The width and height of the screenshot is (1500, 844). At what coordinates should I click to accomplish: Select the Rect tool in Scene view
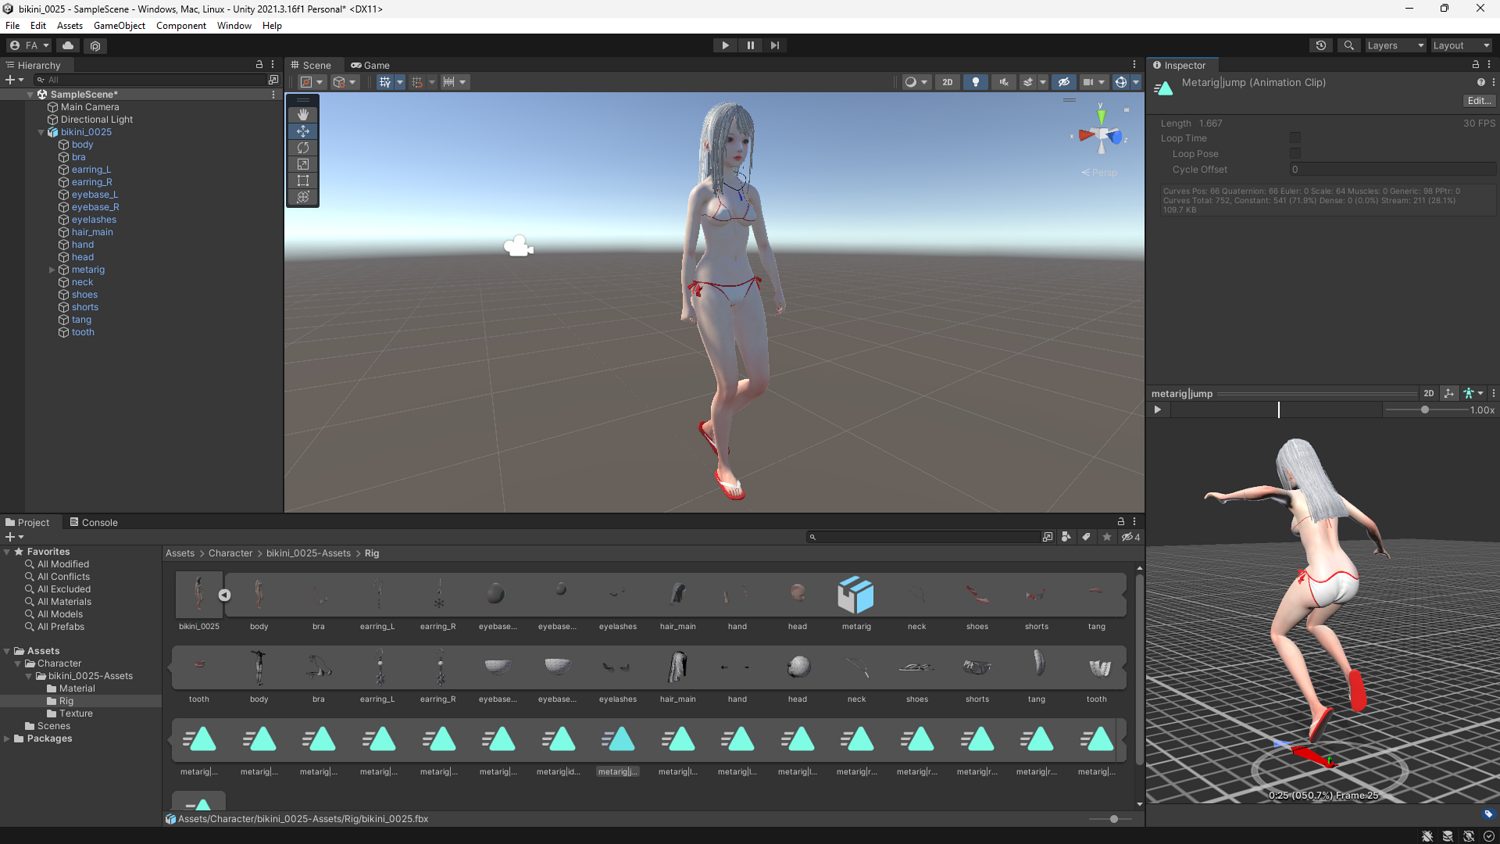pos(303,181)
